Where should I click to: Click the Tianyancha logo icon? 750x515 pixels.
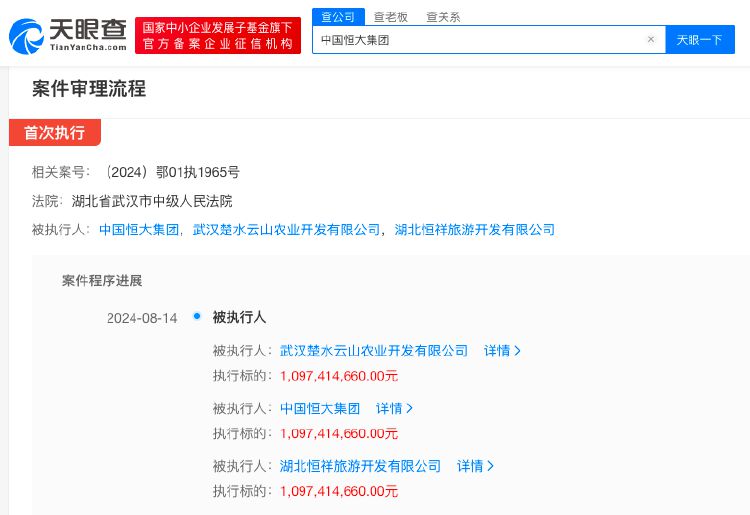[x=27, y=36]
